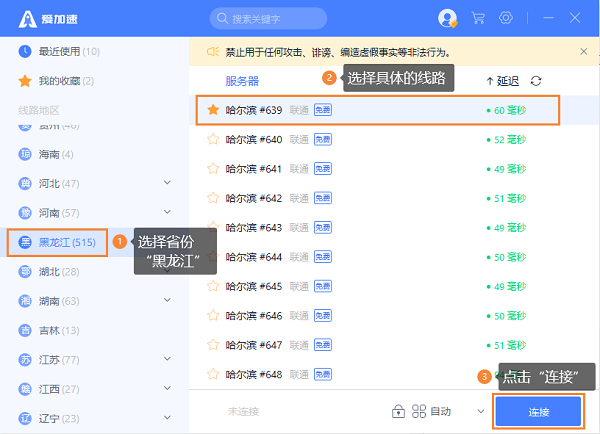600x434 pixels.
Task: Click the app logo at top left
Action: [48, 19]
